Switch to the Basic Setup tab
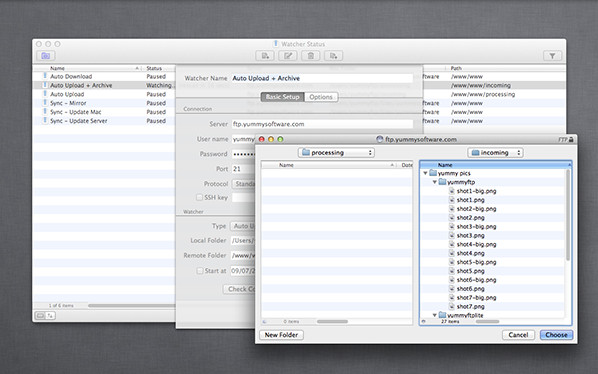 (x=283, y=97)
